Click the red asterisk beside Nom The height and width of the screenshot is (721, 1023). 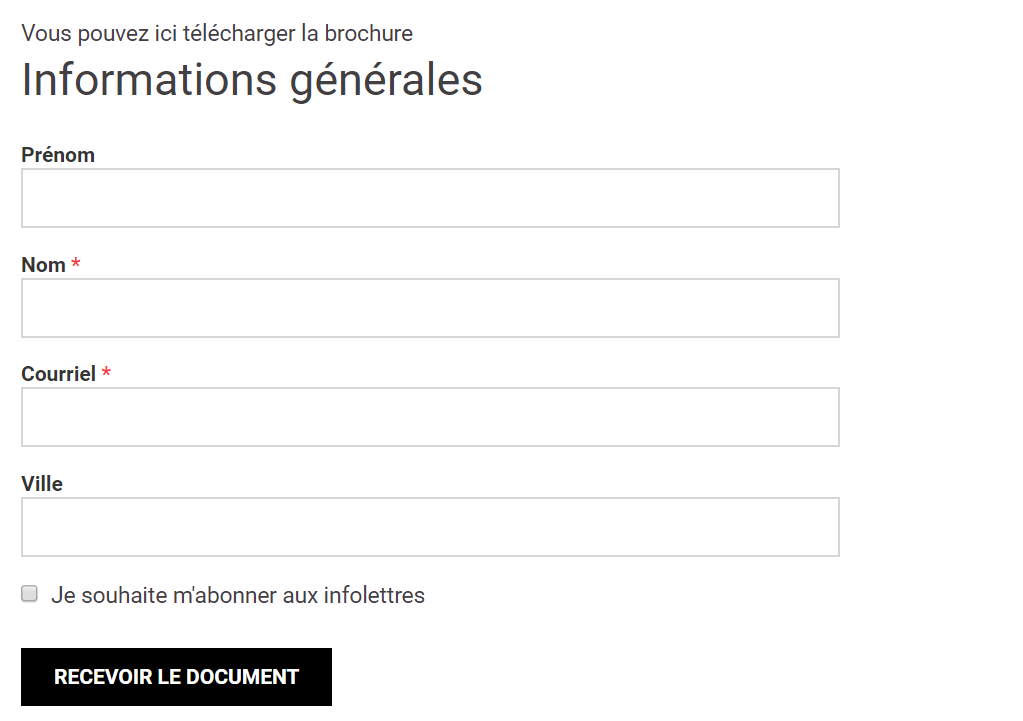click(76, 264)
